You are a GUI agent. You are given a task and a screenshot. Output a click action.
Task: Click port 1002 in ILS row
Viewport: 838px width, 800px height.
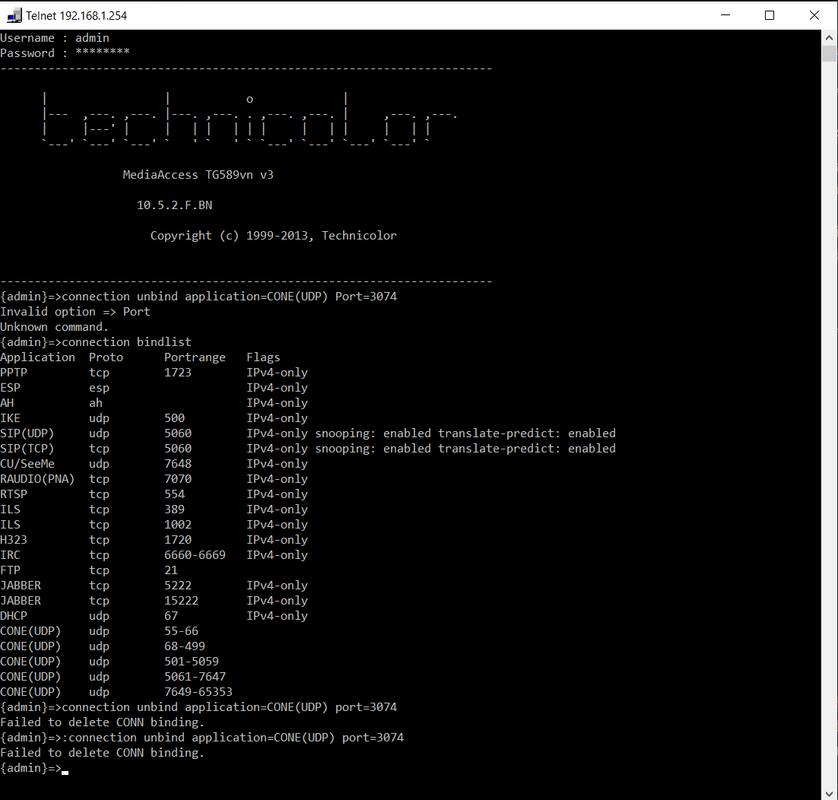[177, 525]
